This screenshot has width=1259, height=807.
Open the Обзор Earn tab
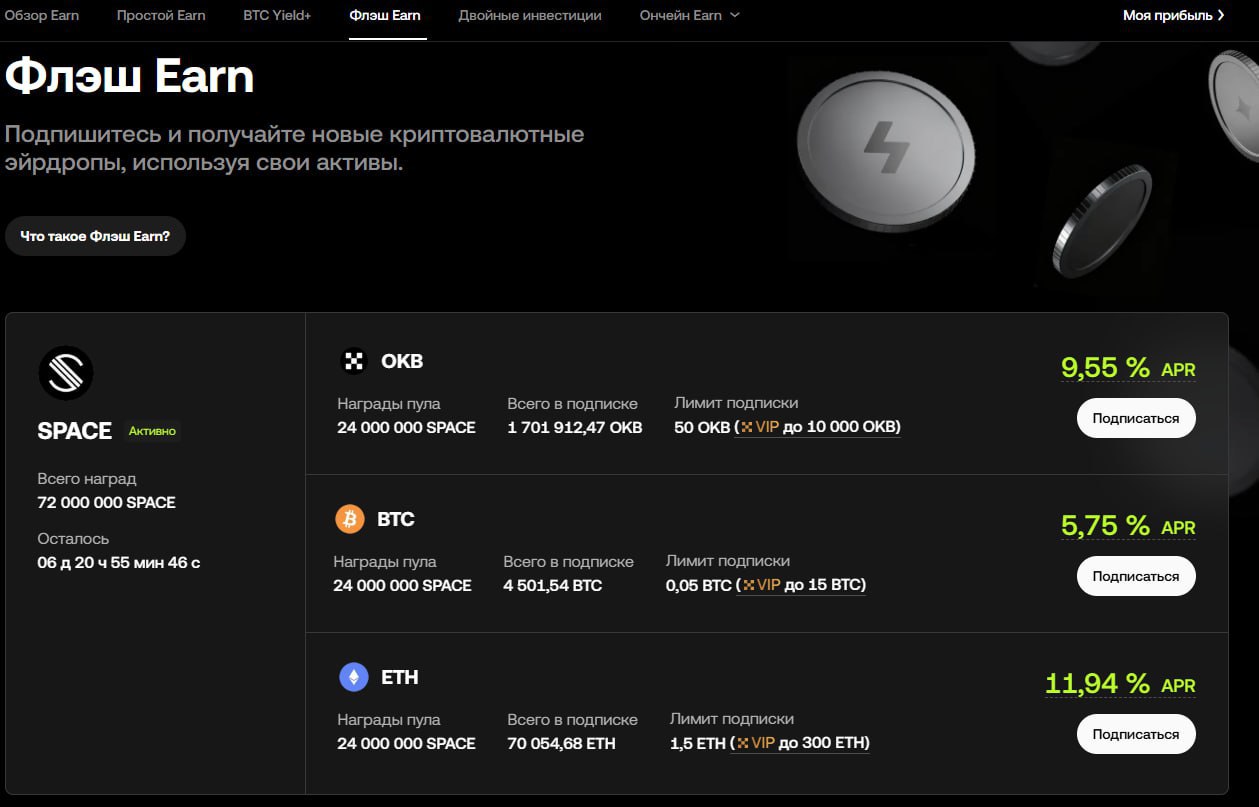[42, 16]
